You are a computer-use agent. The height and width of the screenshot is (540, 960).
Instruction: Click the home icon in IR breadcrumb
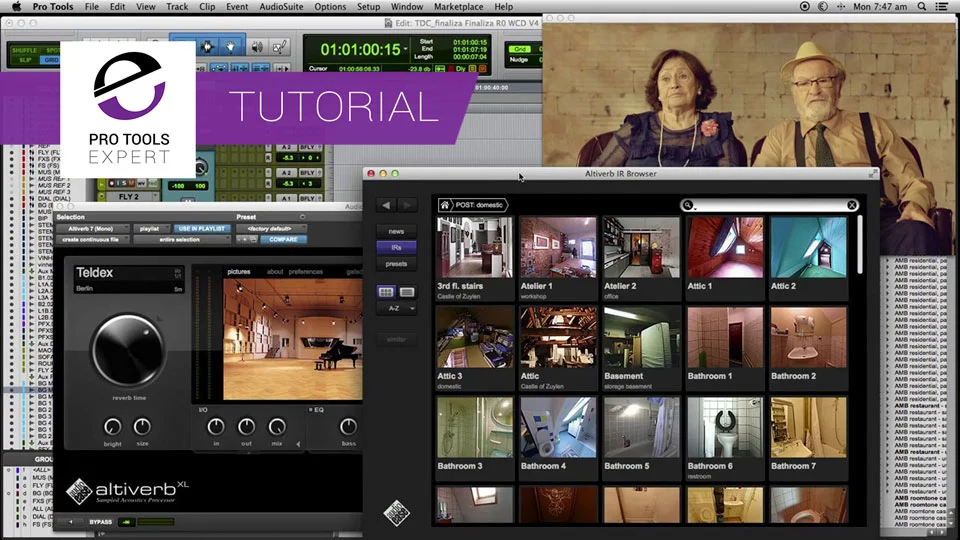[445, 205]
